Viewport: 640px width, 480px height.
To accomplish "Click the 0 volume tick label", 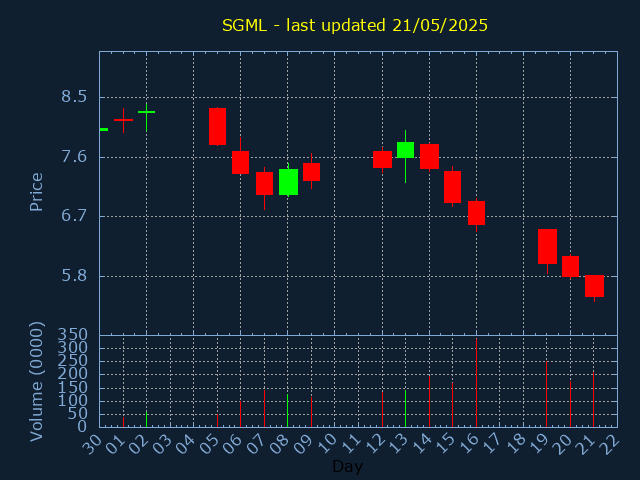I will (x=82, y=427).
